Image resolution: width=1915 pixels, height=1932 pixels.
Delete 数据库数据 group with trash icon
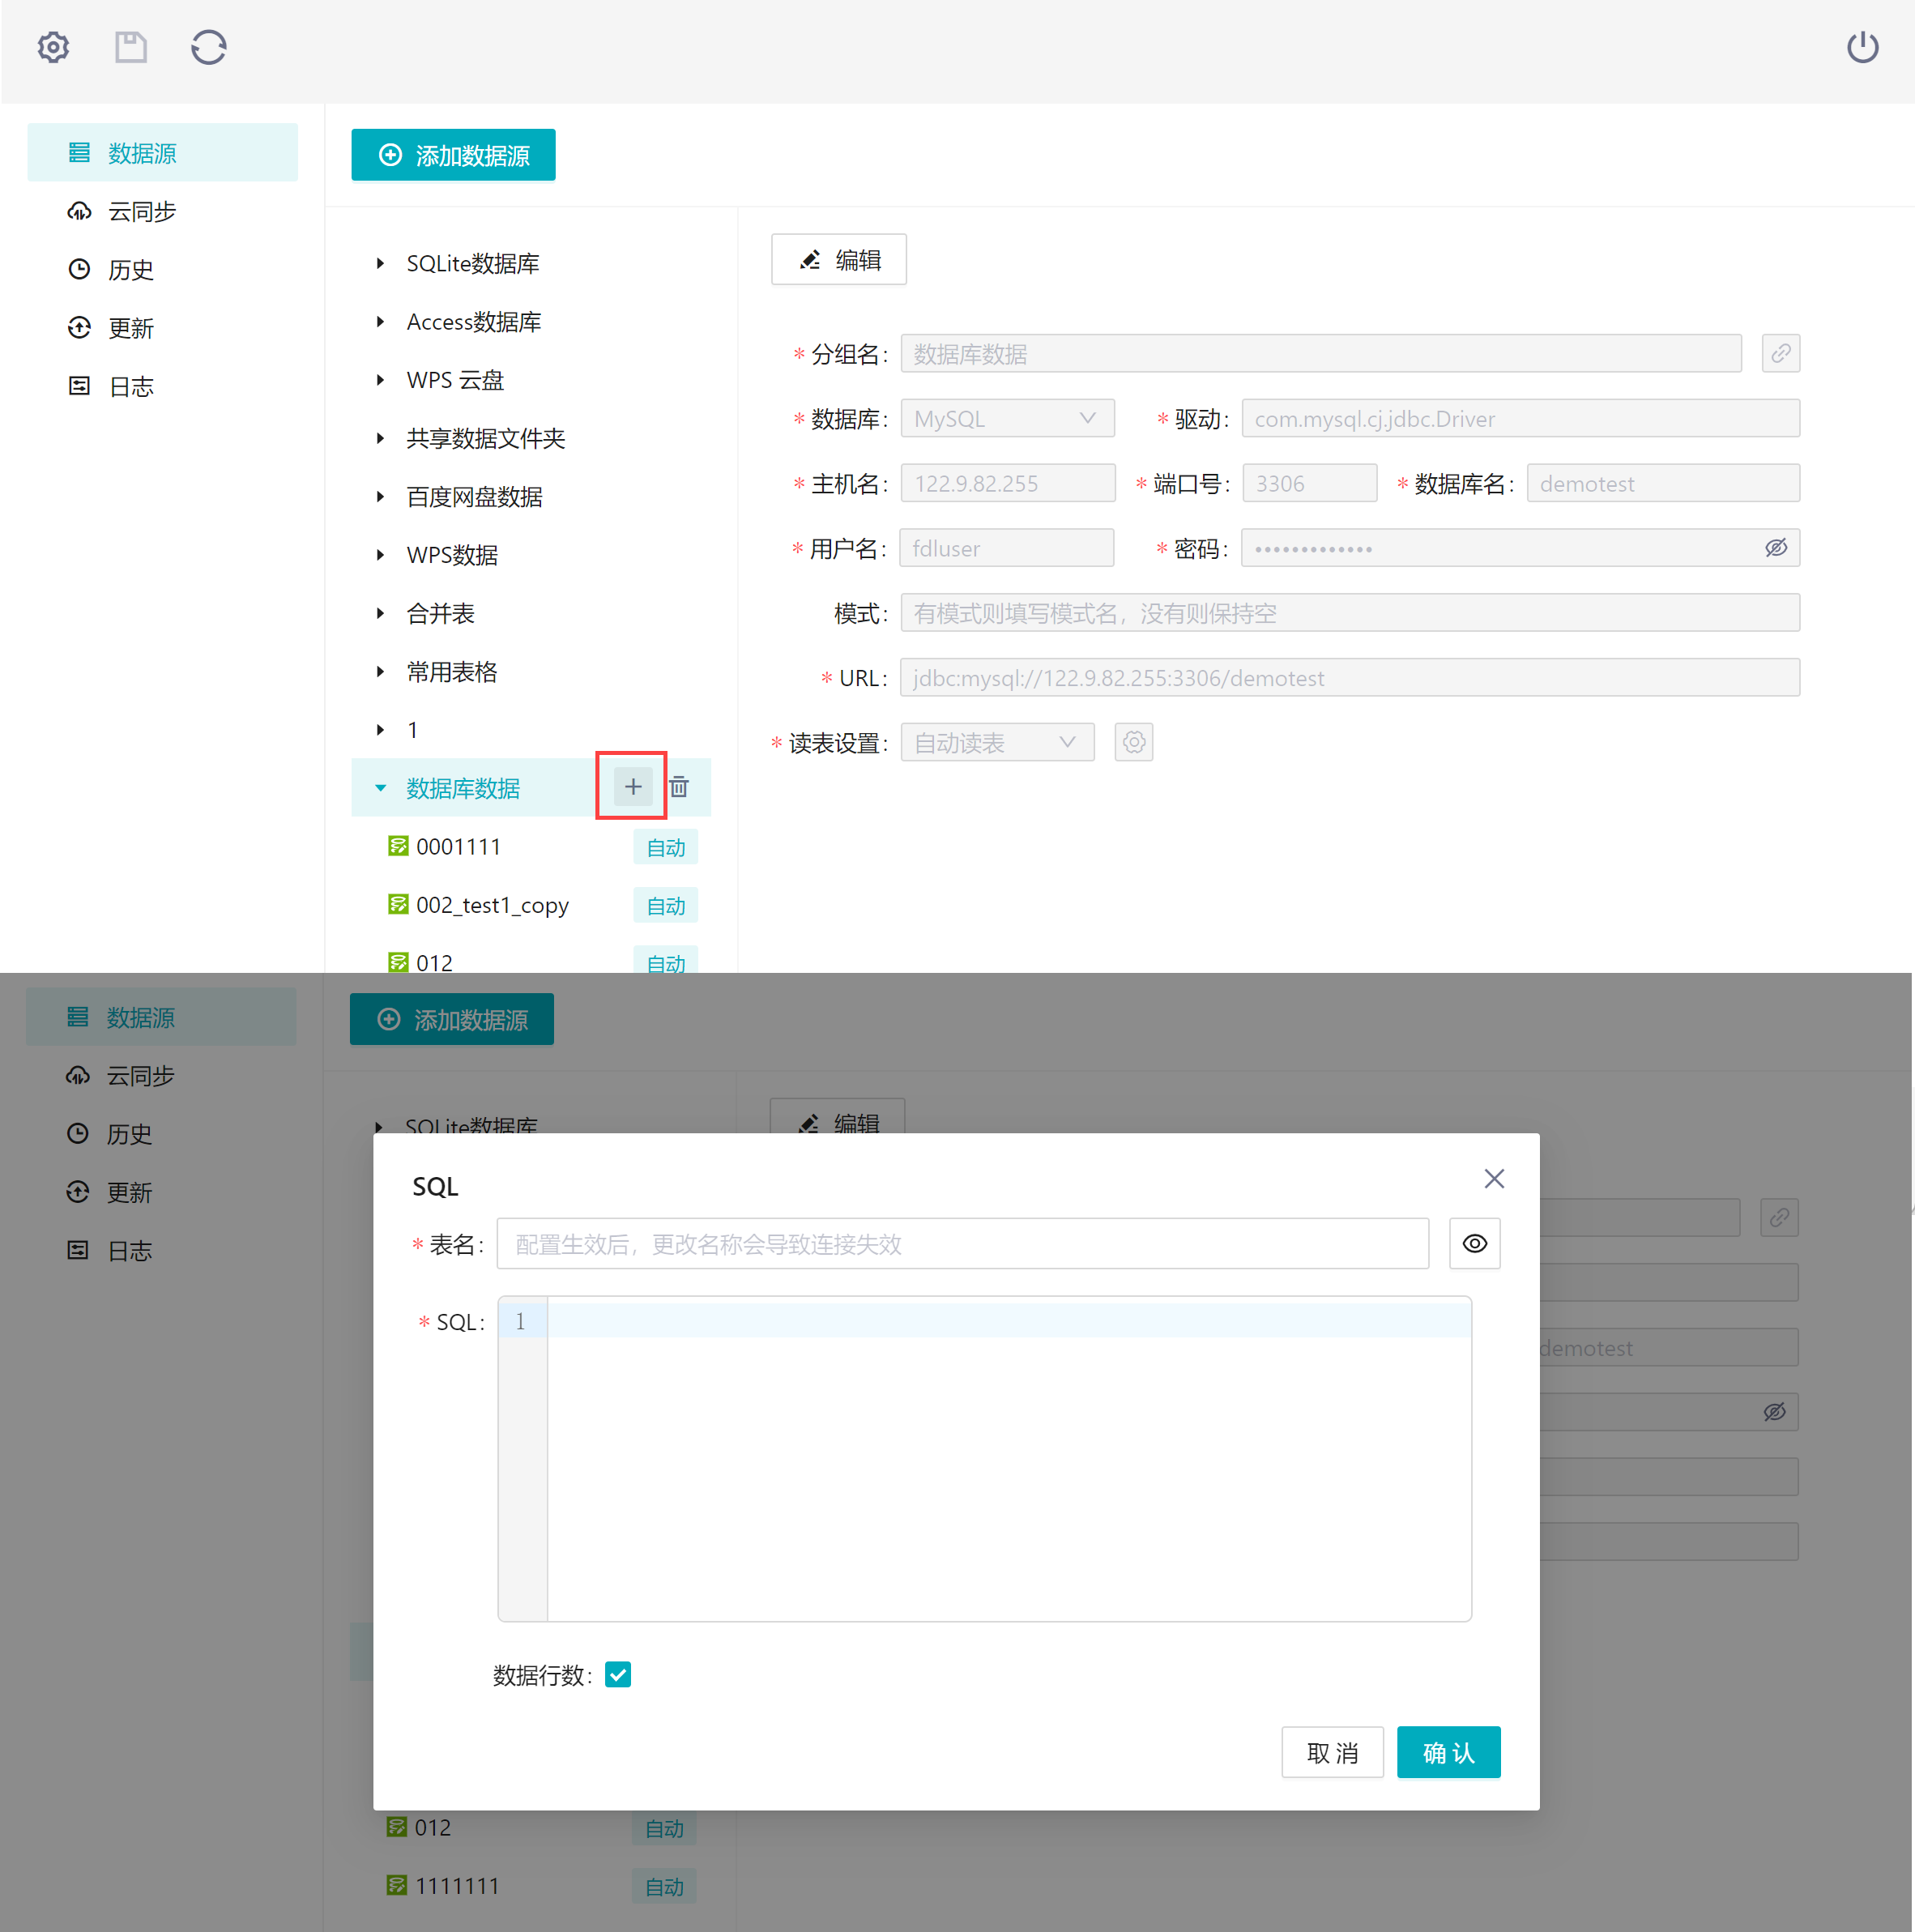pos(680,787)
